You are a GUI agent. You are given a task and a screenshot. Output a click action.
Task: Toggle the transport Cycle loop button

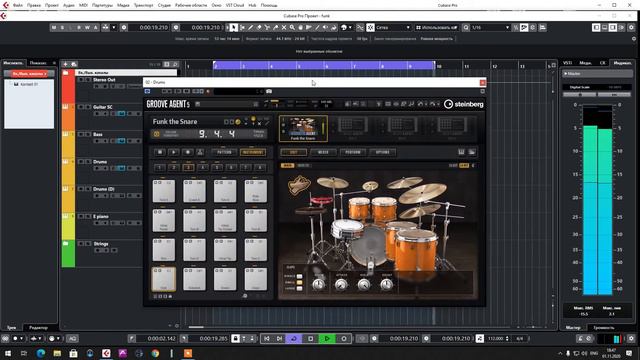pos(294,338)
